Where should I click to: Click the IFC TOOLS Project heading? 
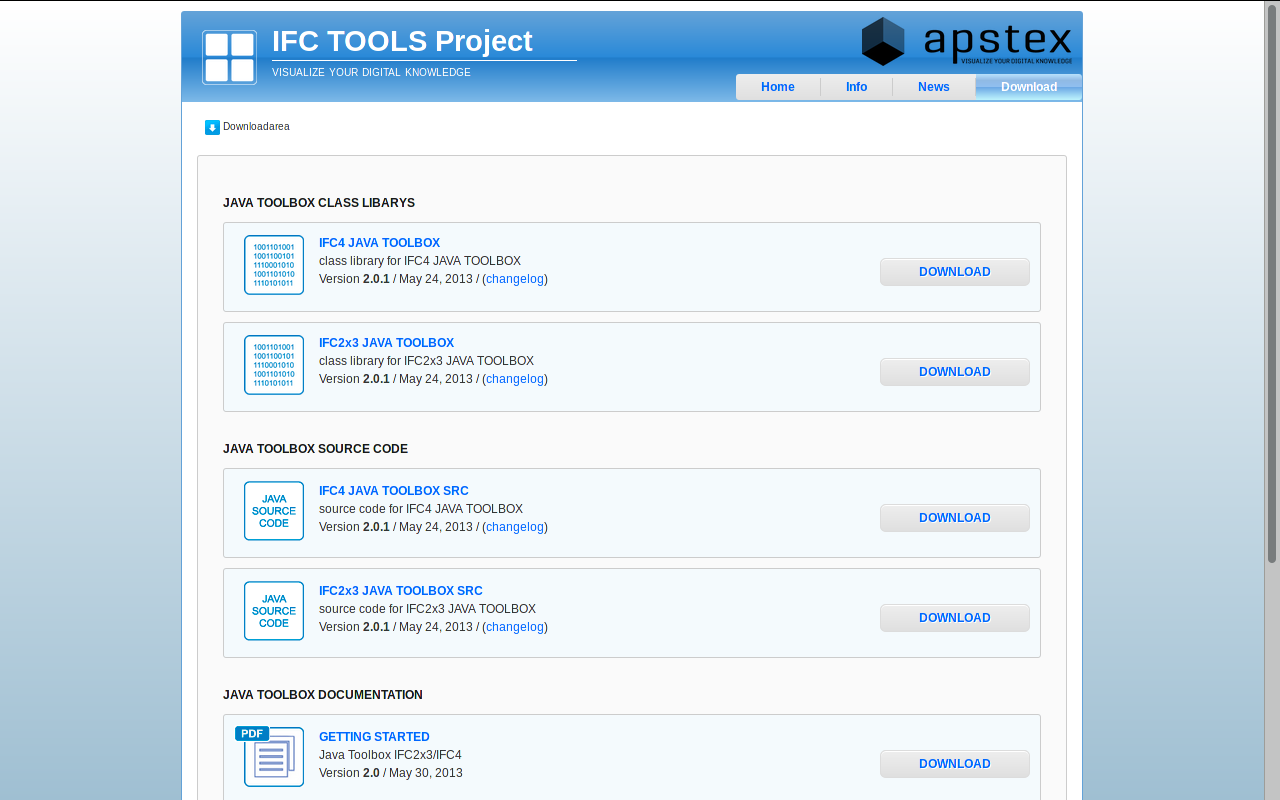[x=402, y=41]
